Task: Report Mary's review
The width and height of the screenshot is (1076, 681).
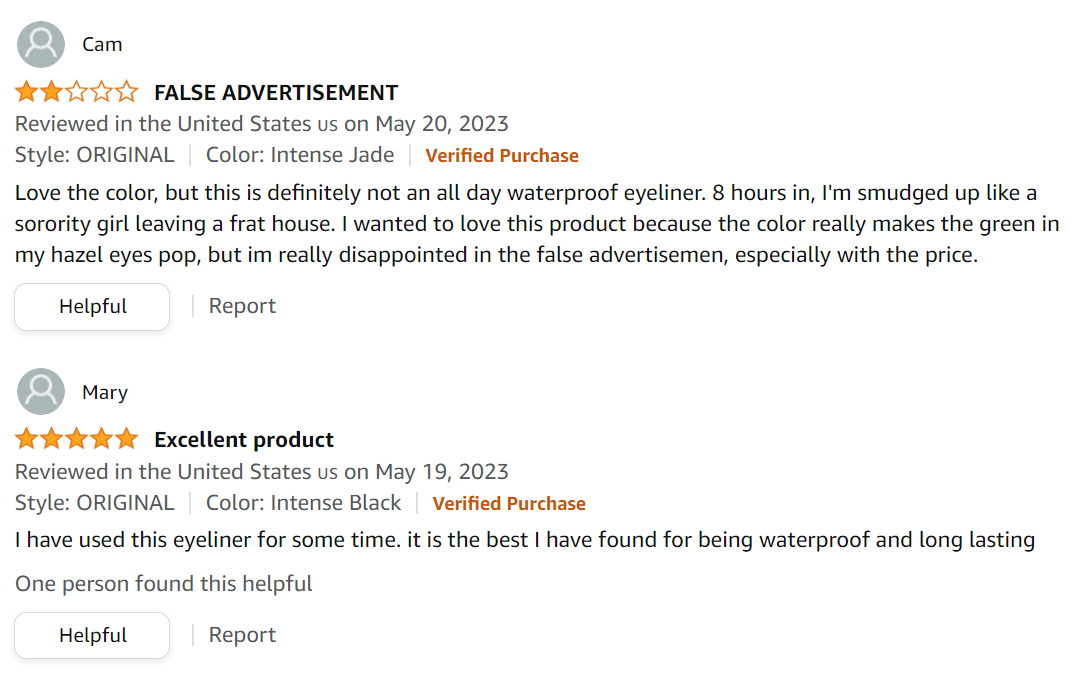Action: point(242,635)
